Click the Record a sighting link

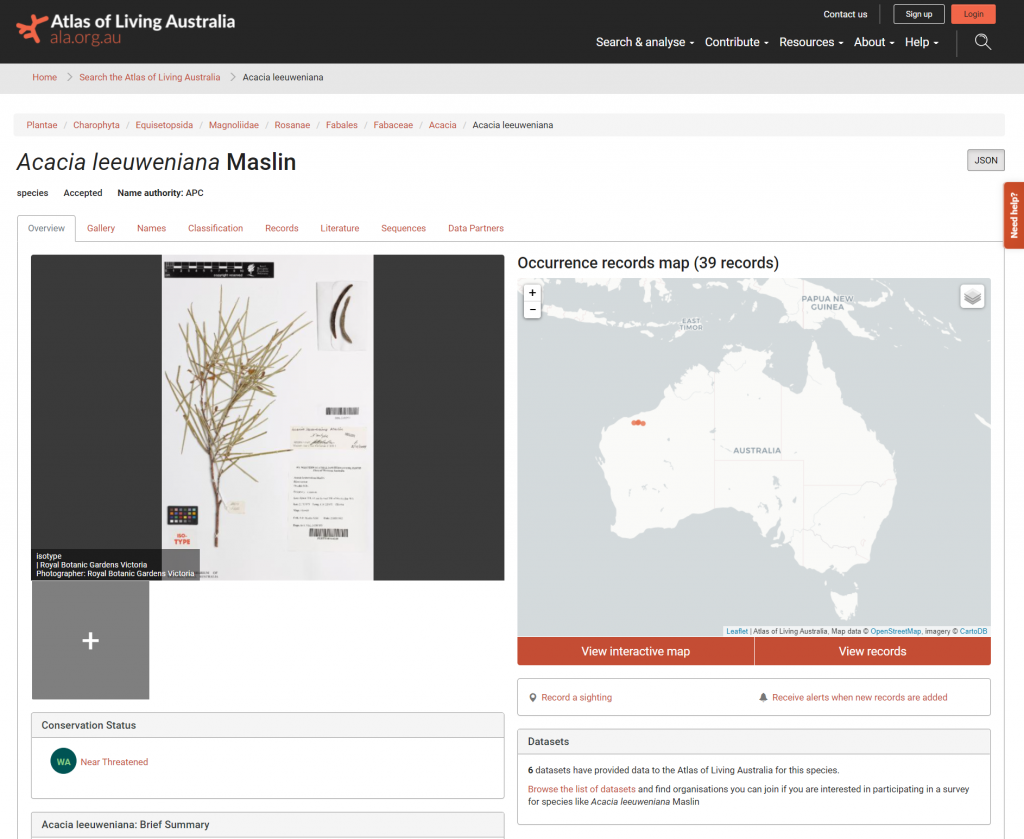[x=576, y=697]
